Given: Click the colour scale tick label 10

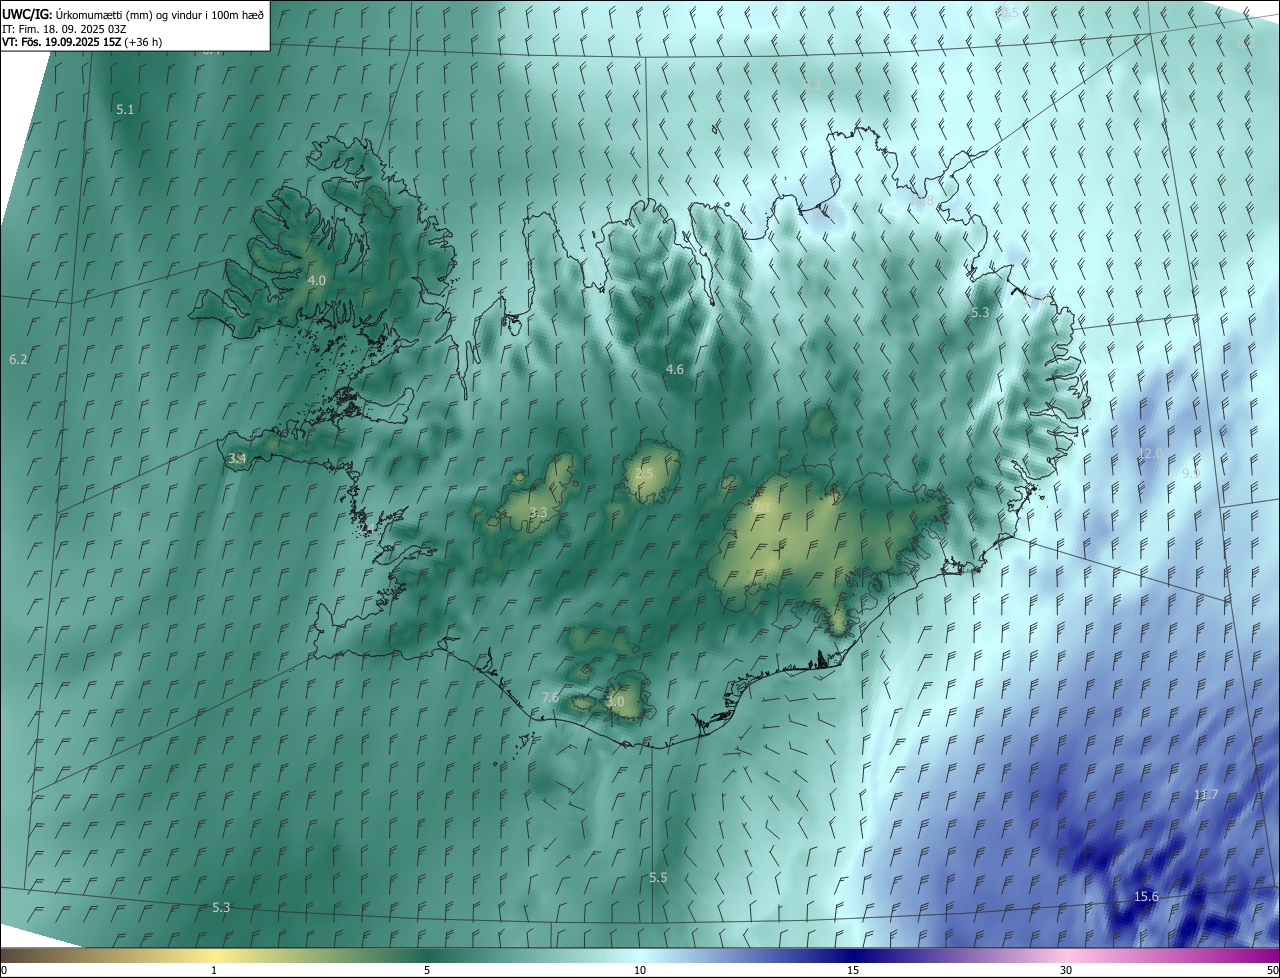Looking at the screenshot, I should pyautogui.click(x=640, y=970).
